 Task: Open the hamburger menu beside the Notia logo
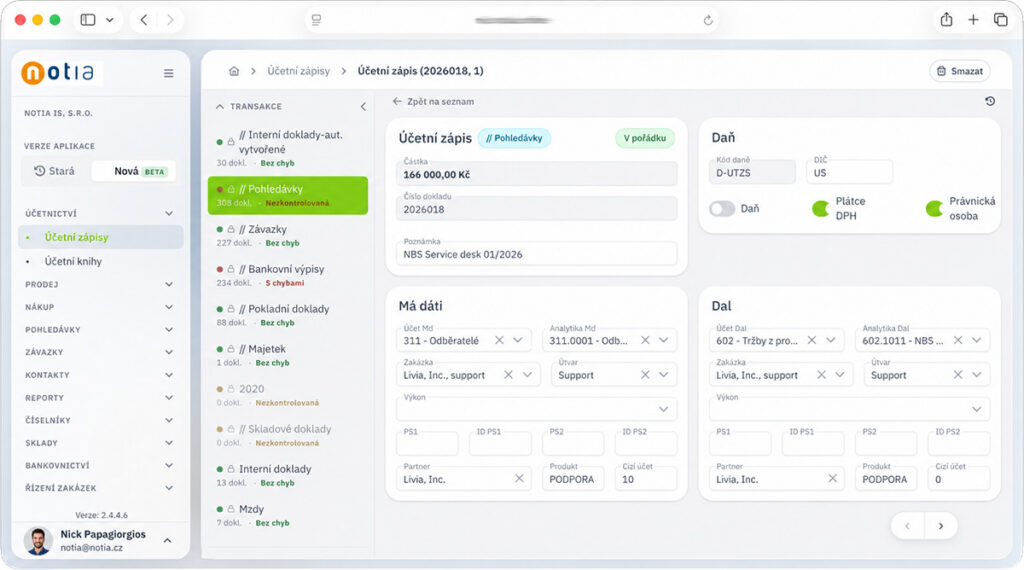tap(168, 73)
